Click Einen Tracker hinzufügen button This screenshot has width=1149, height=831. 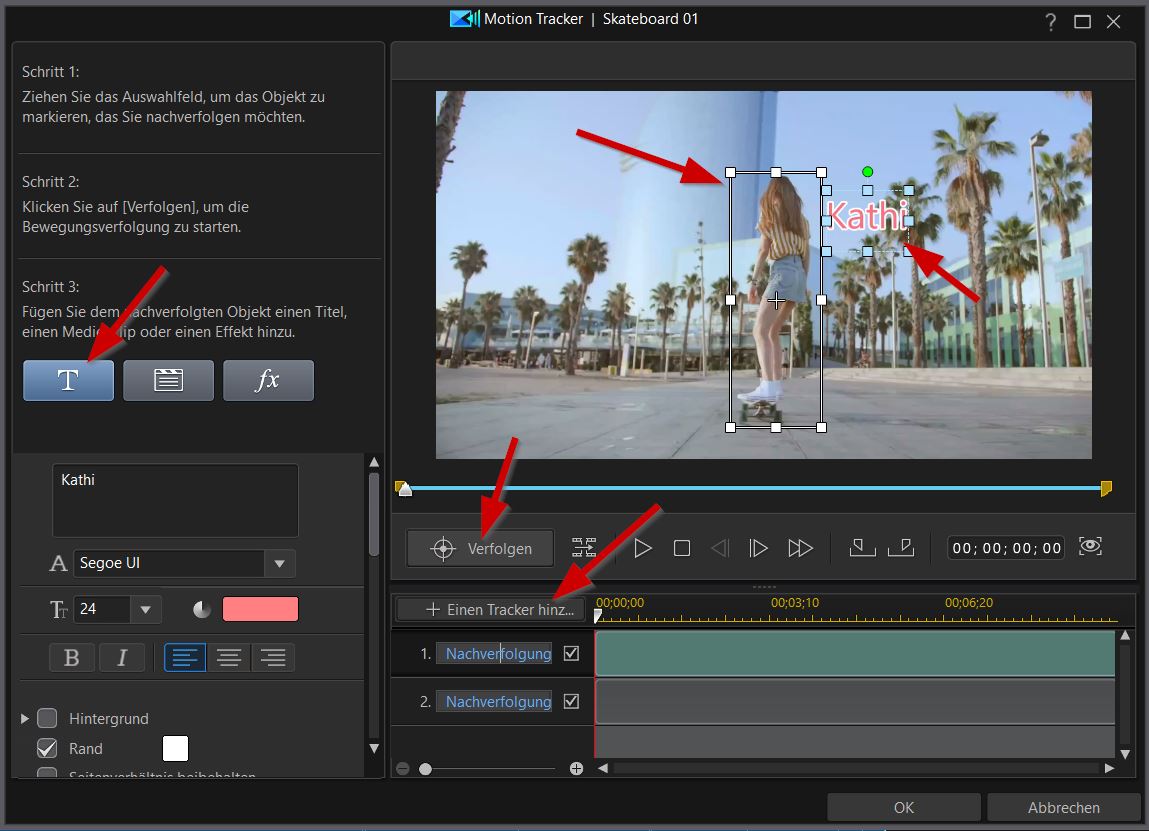490,609
